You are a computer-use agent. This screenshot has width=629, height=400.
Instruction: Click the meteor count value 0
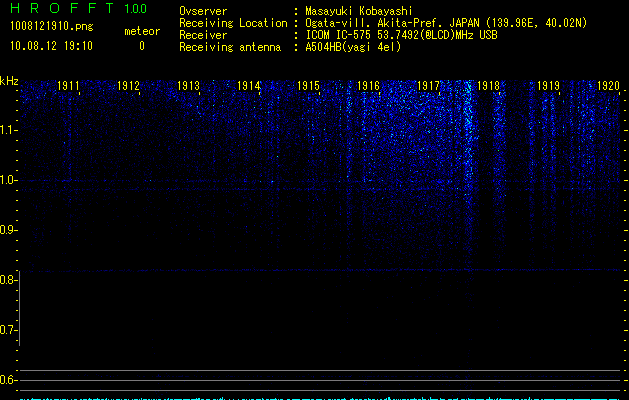[142, 46]
